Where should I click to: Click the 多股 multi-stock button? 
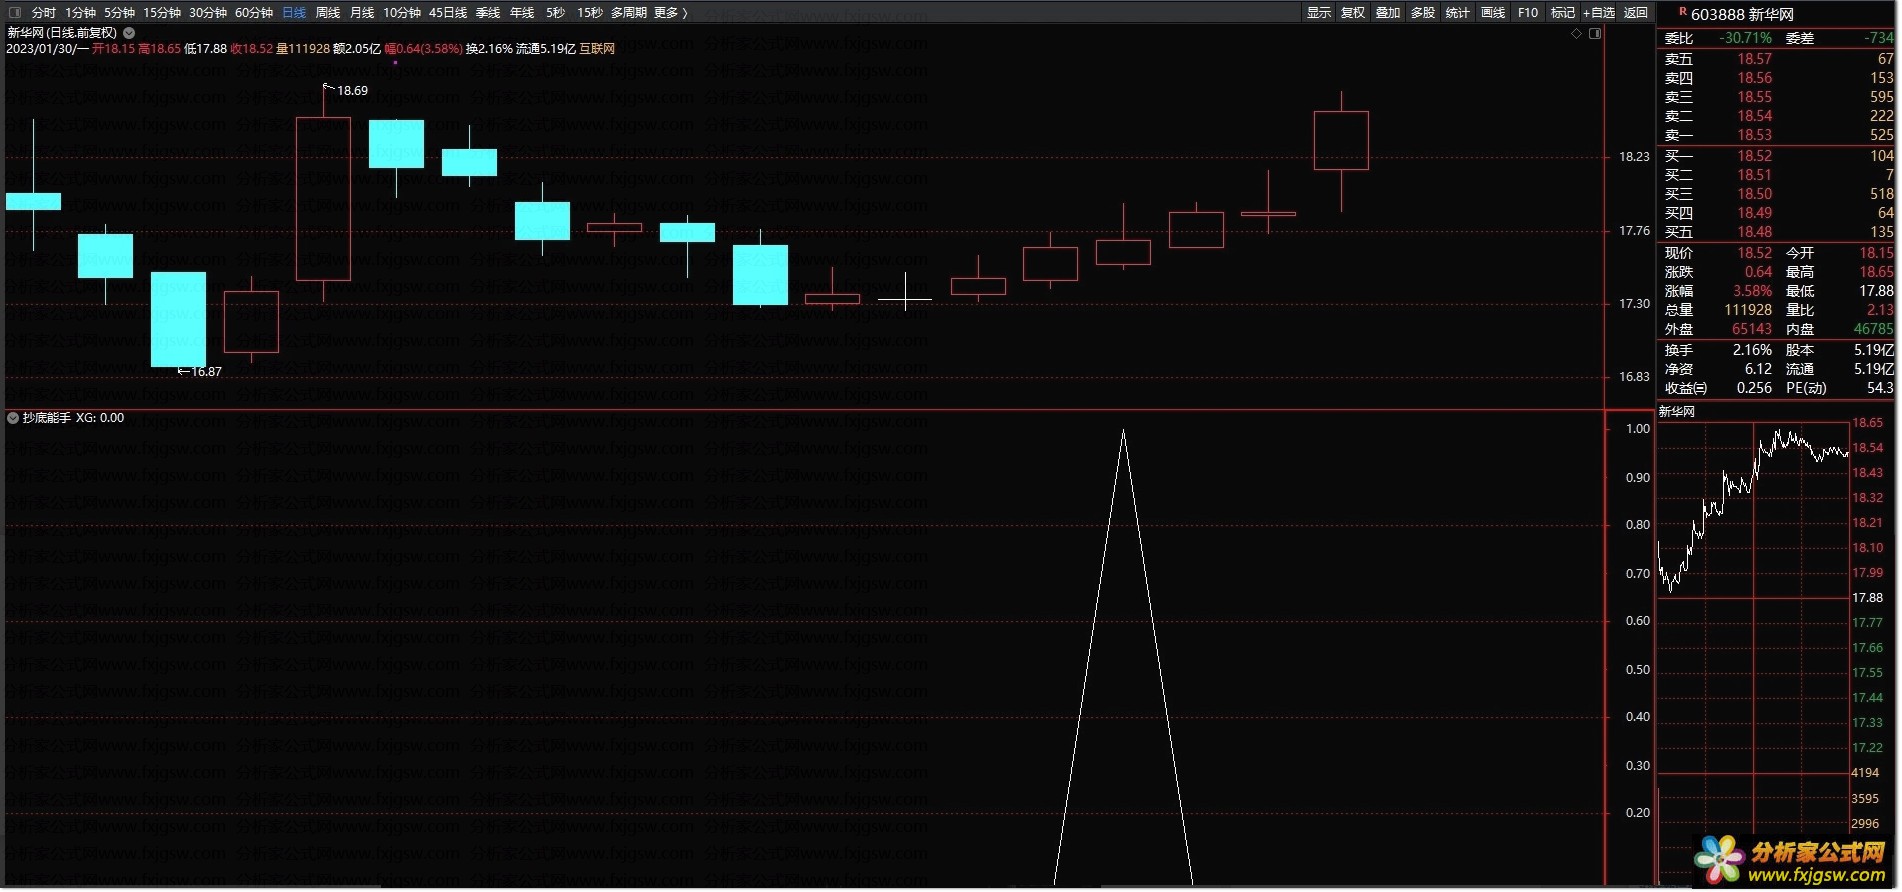coord(1423,13)
